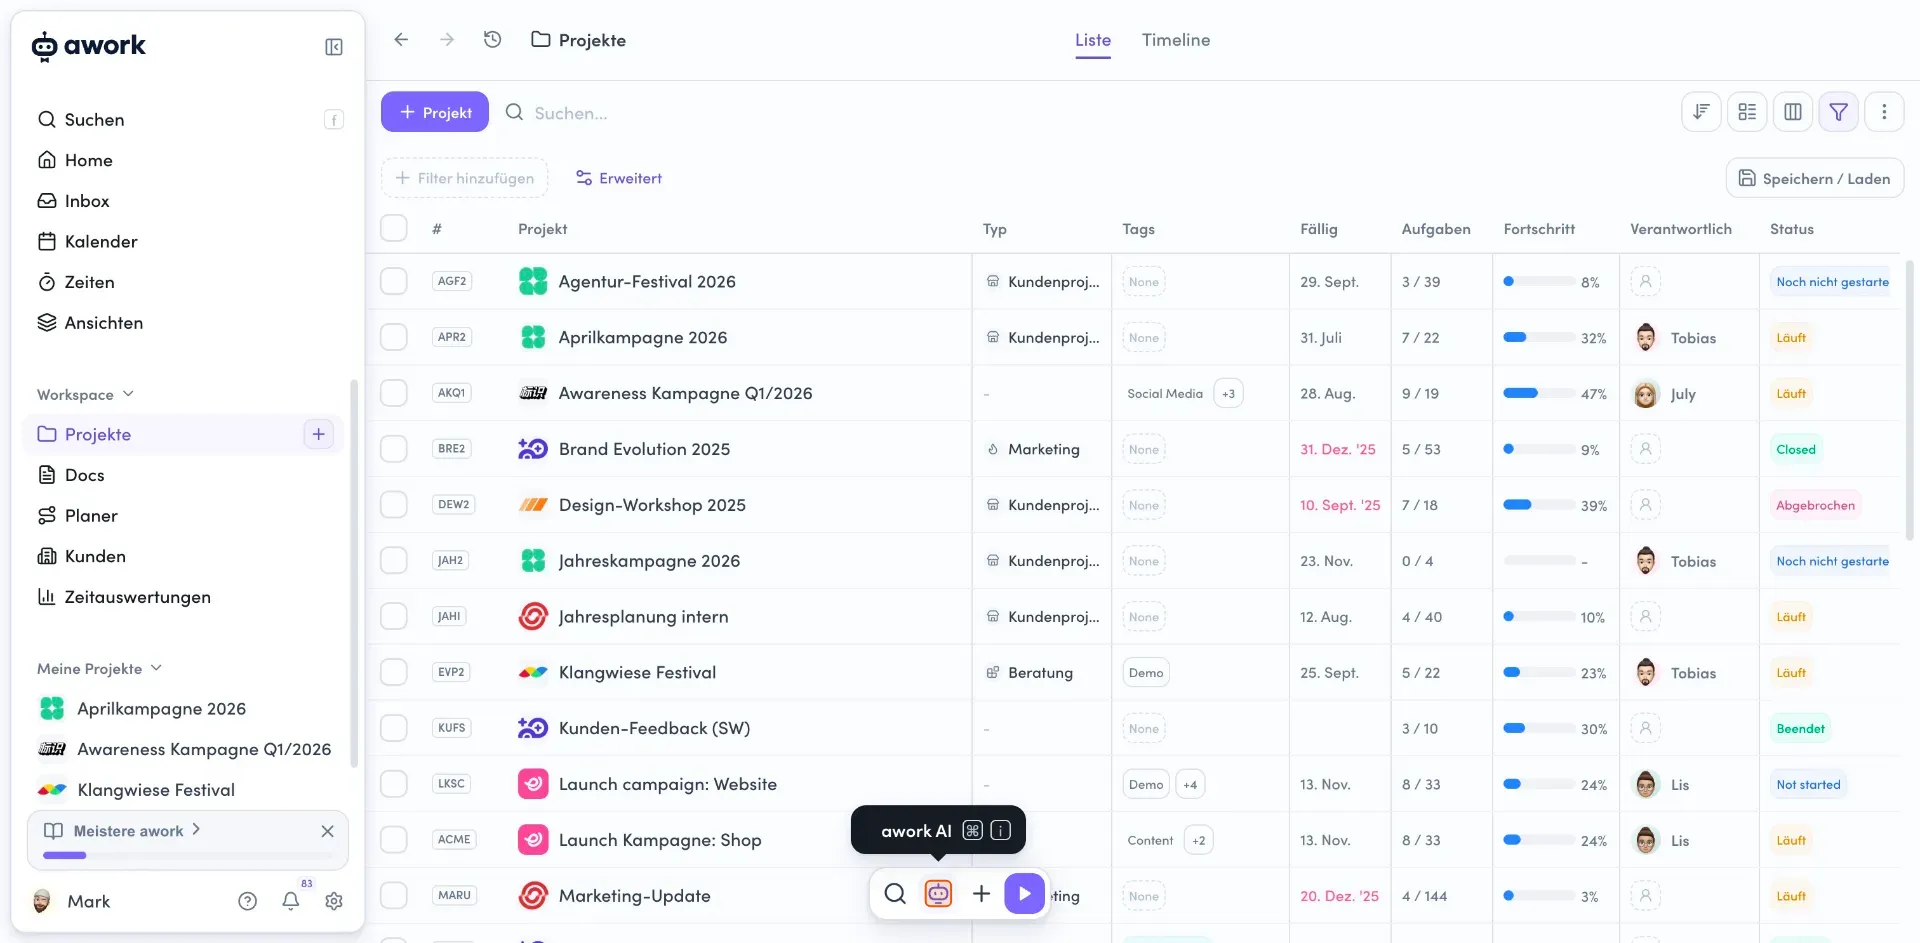The height and width of the screenshot is (943, 1920).
Task: Select the Brand Evolution 2025 checkbox
Action: tap(394, 449)
